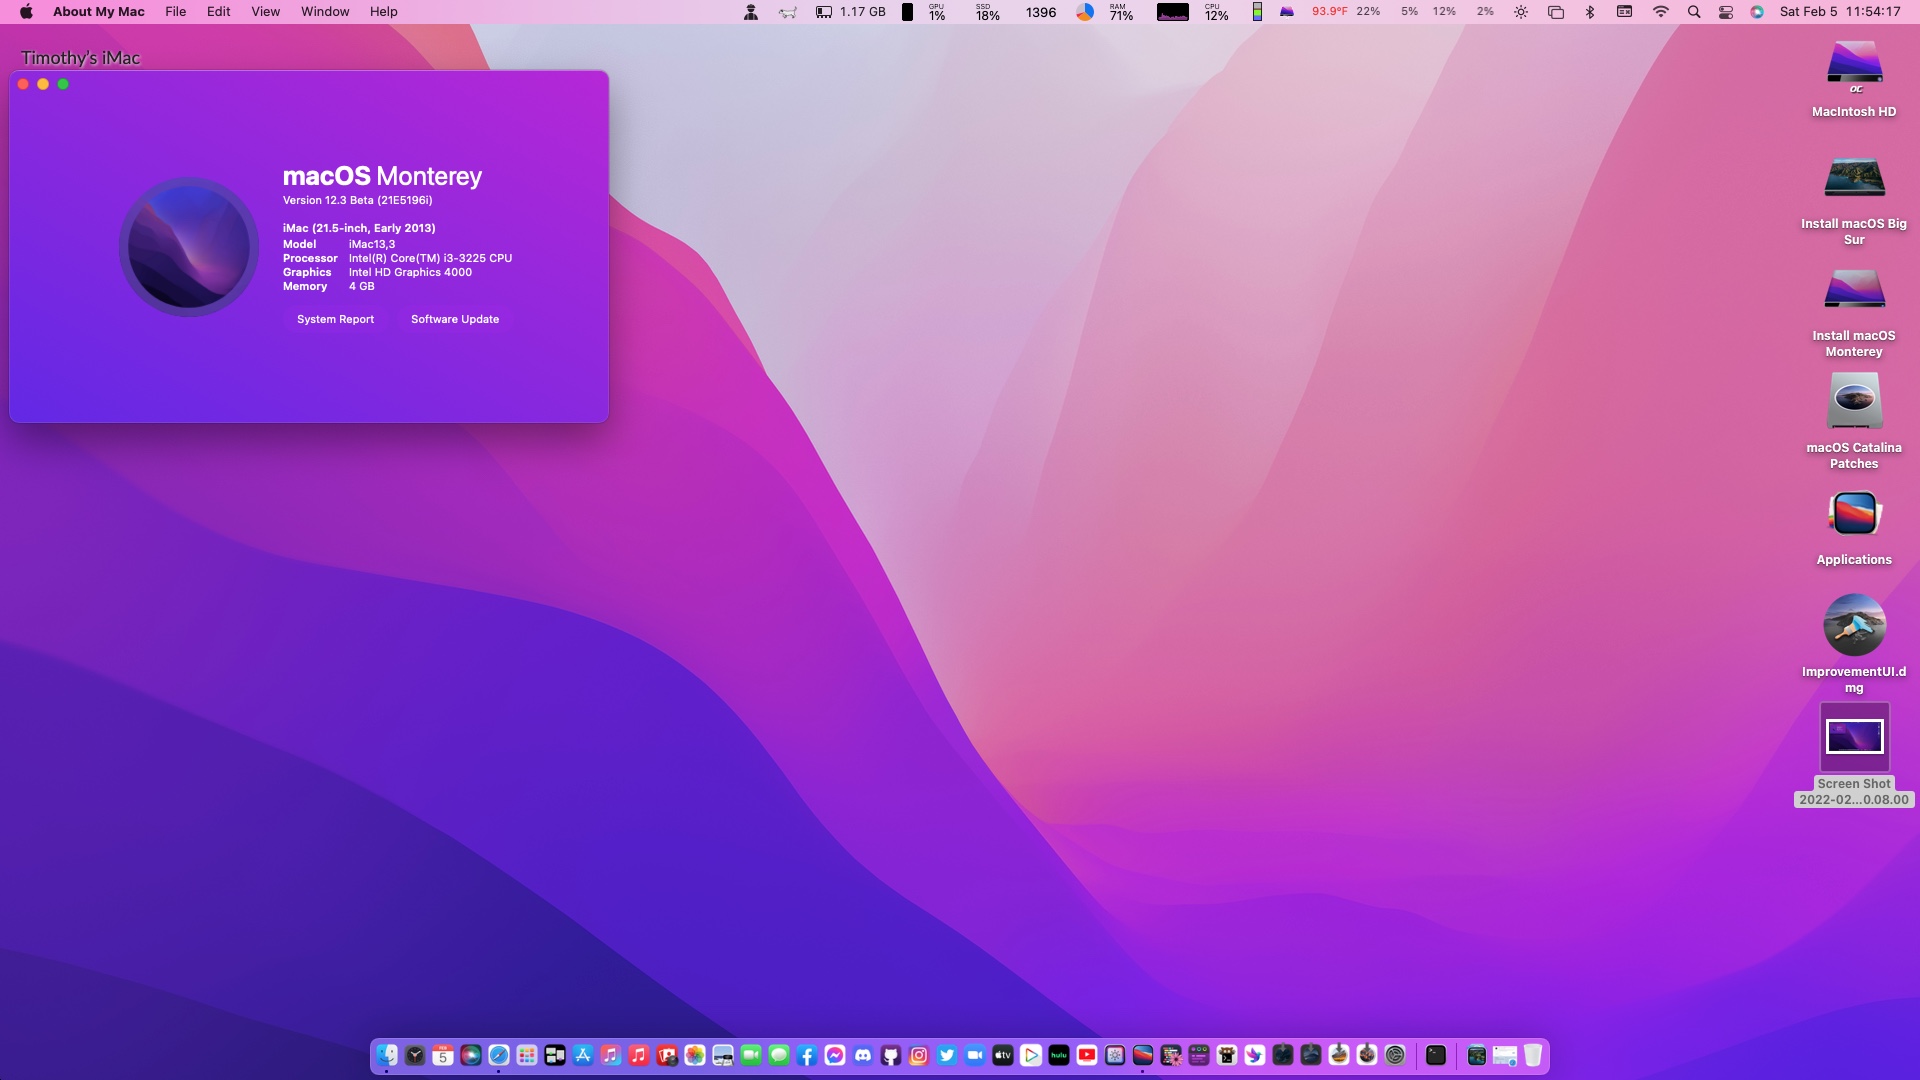Open the File menu
1920x1080 pixels.
(x=175, y=12)
